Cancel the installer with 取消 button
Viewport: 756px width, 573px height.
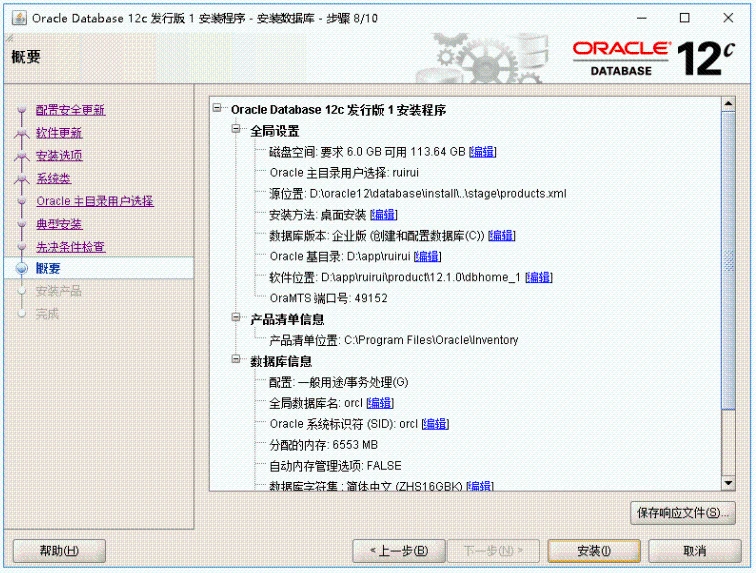[x=695, y=551]
